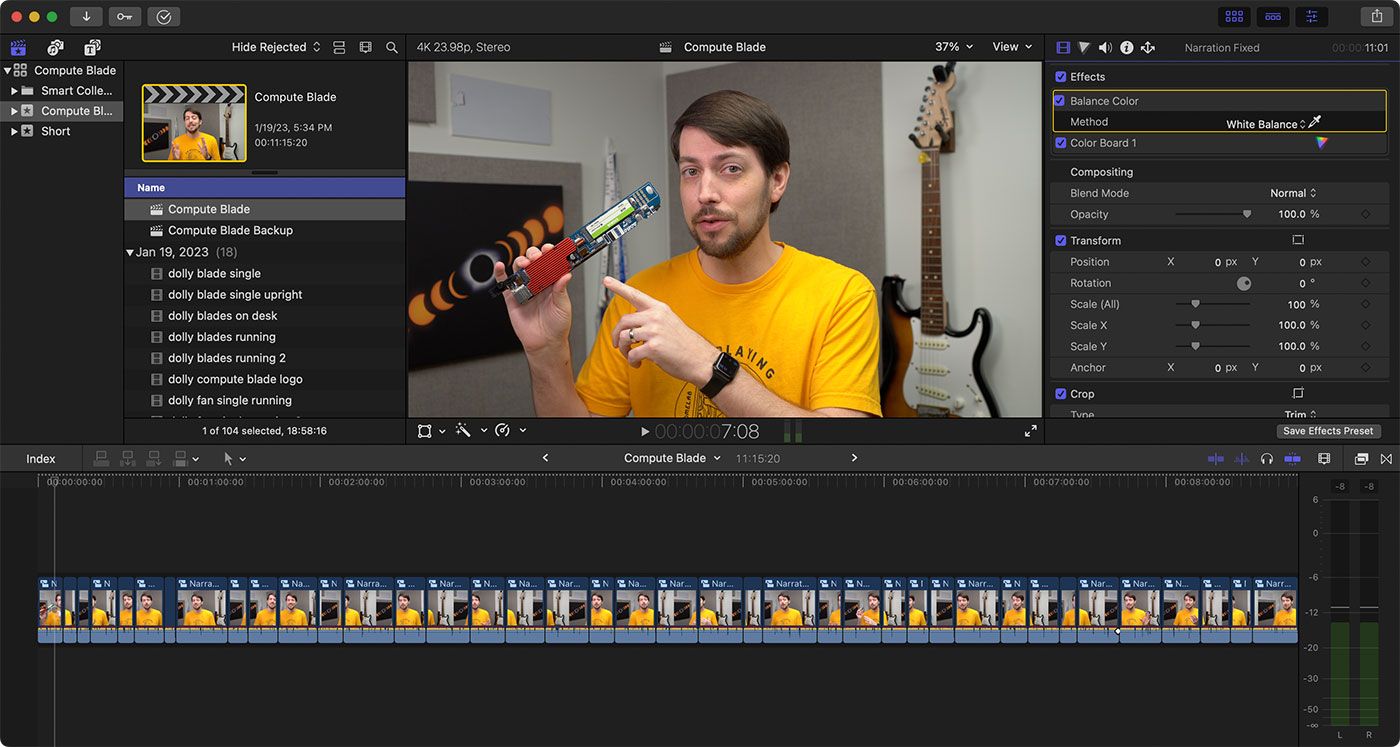
Task: Open the timeline Index tab
Action: 41,459
